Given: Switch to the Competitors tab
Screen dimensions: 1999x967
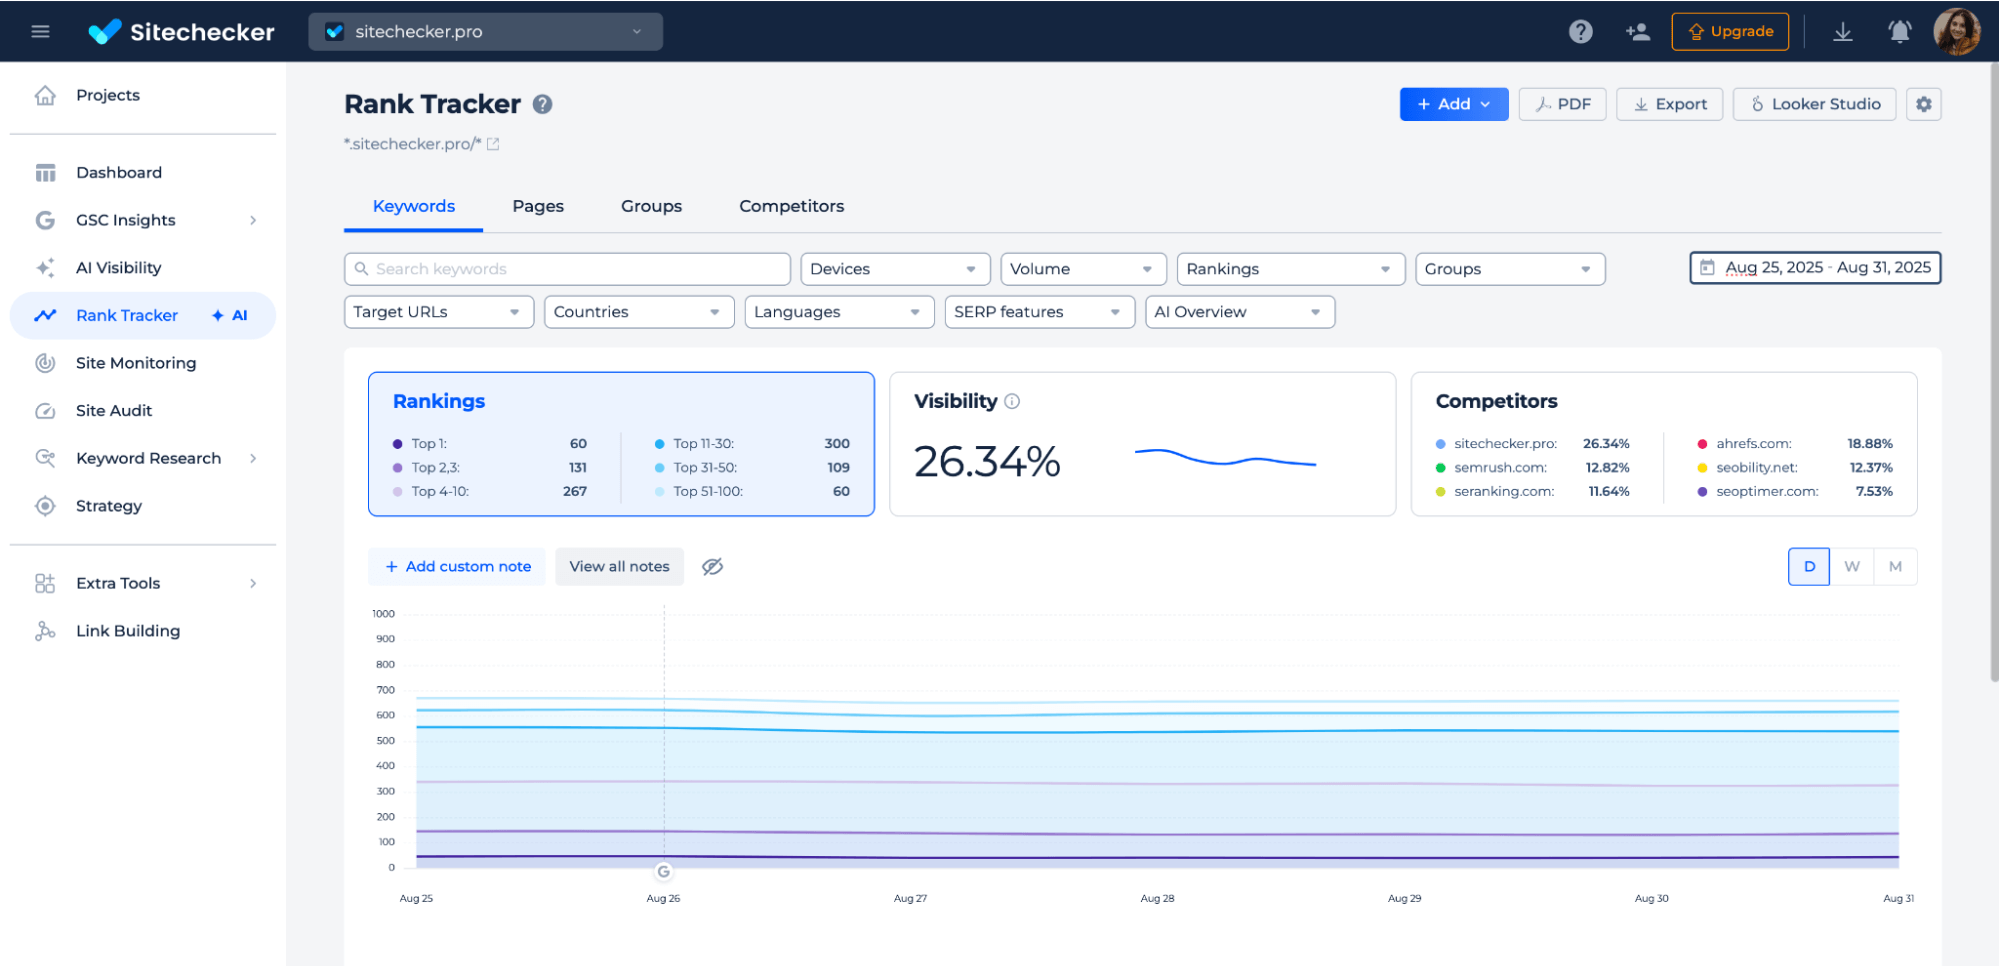Looking at the screenshot, I should click(x=791, y=206).
